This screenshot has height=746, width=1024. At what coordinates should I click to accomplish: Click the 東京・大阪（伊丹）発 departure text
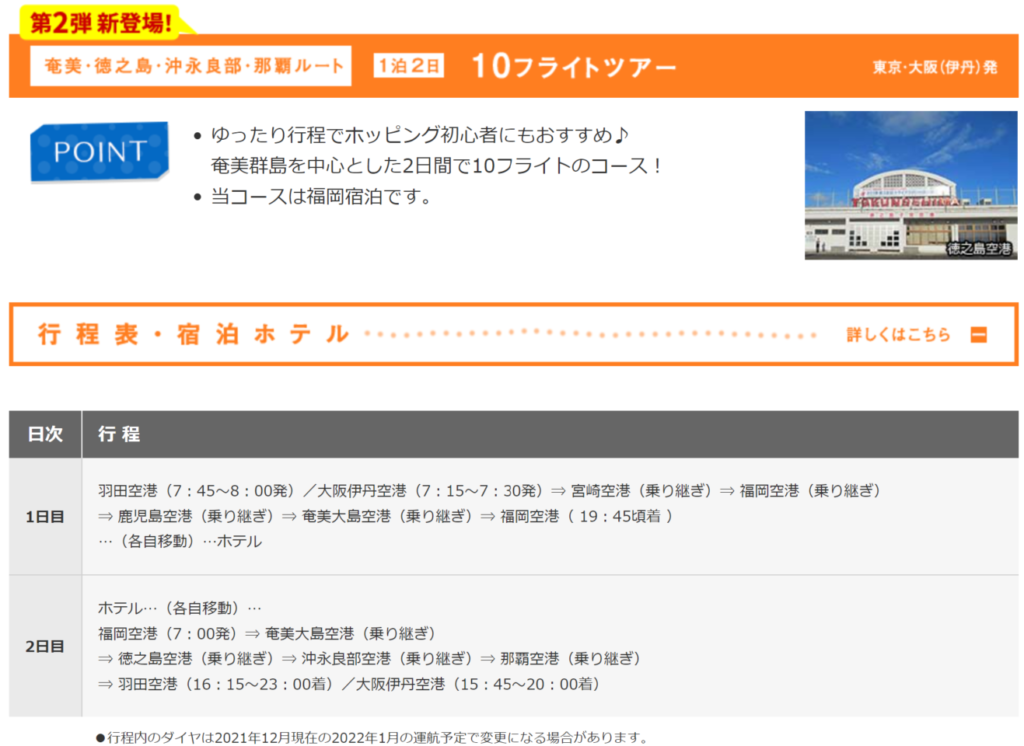coord(934,67)
